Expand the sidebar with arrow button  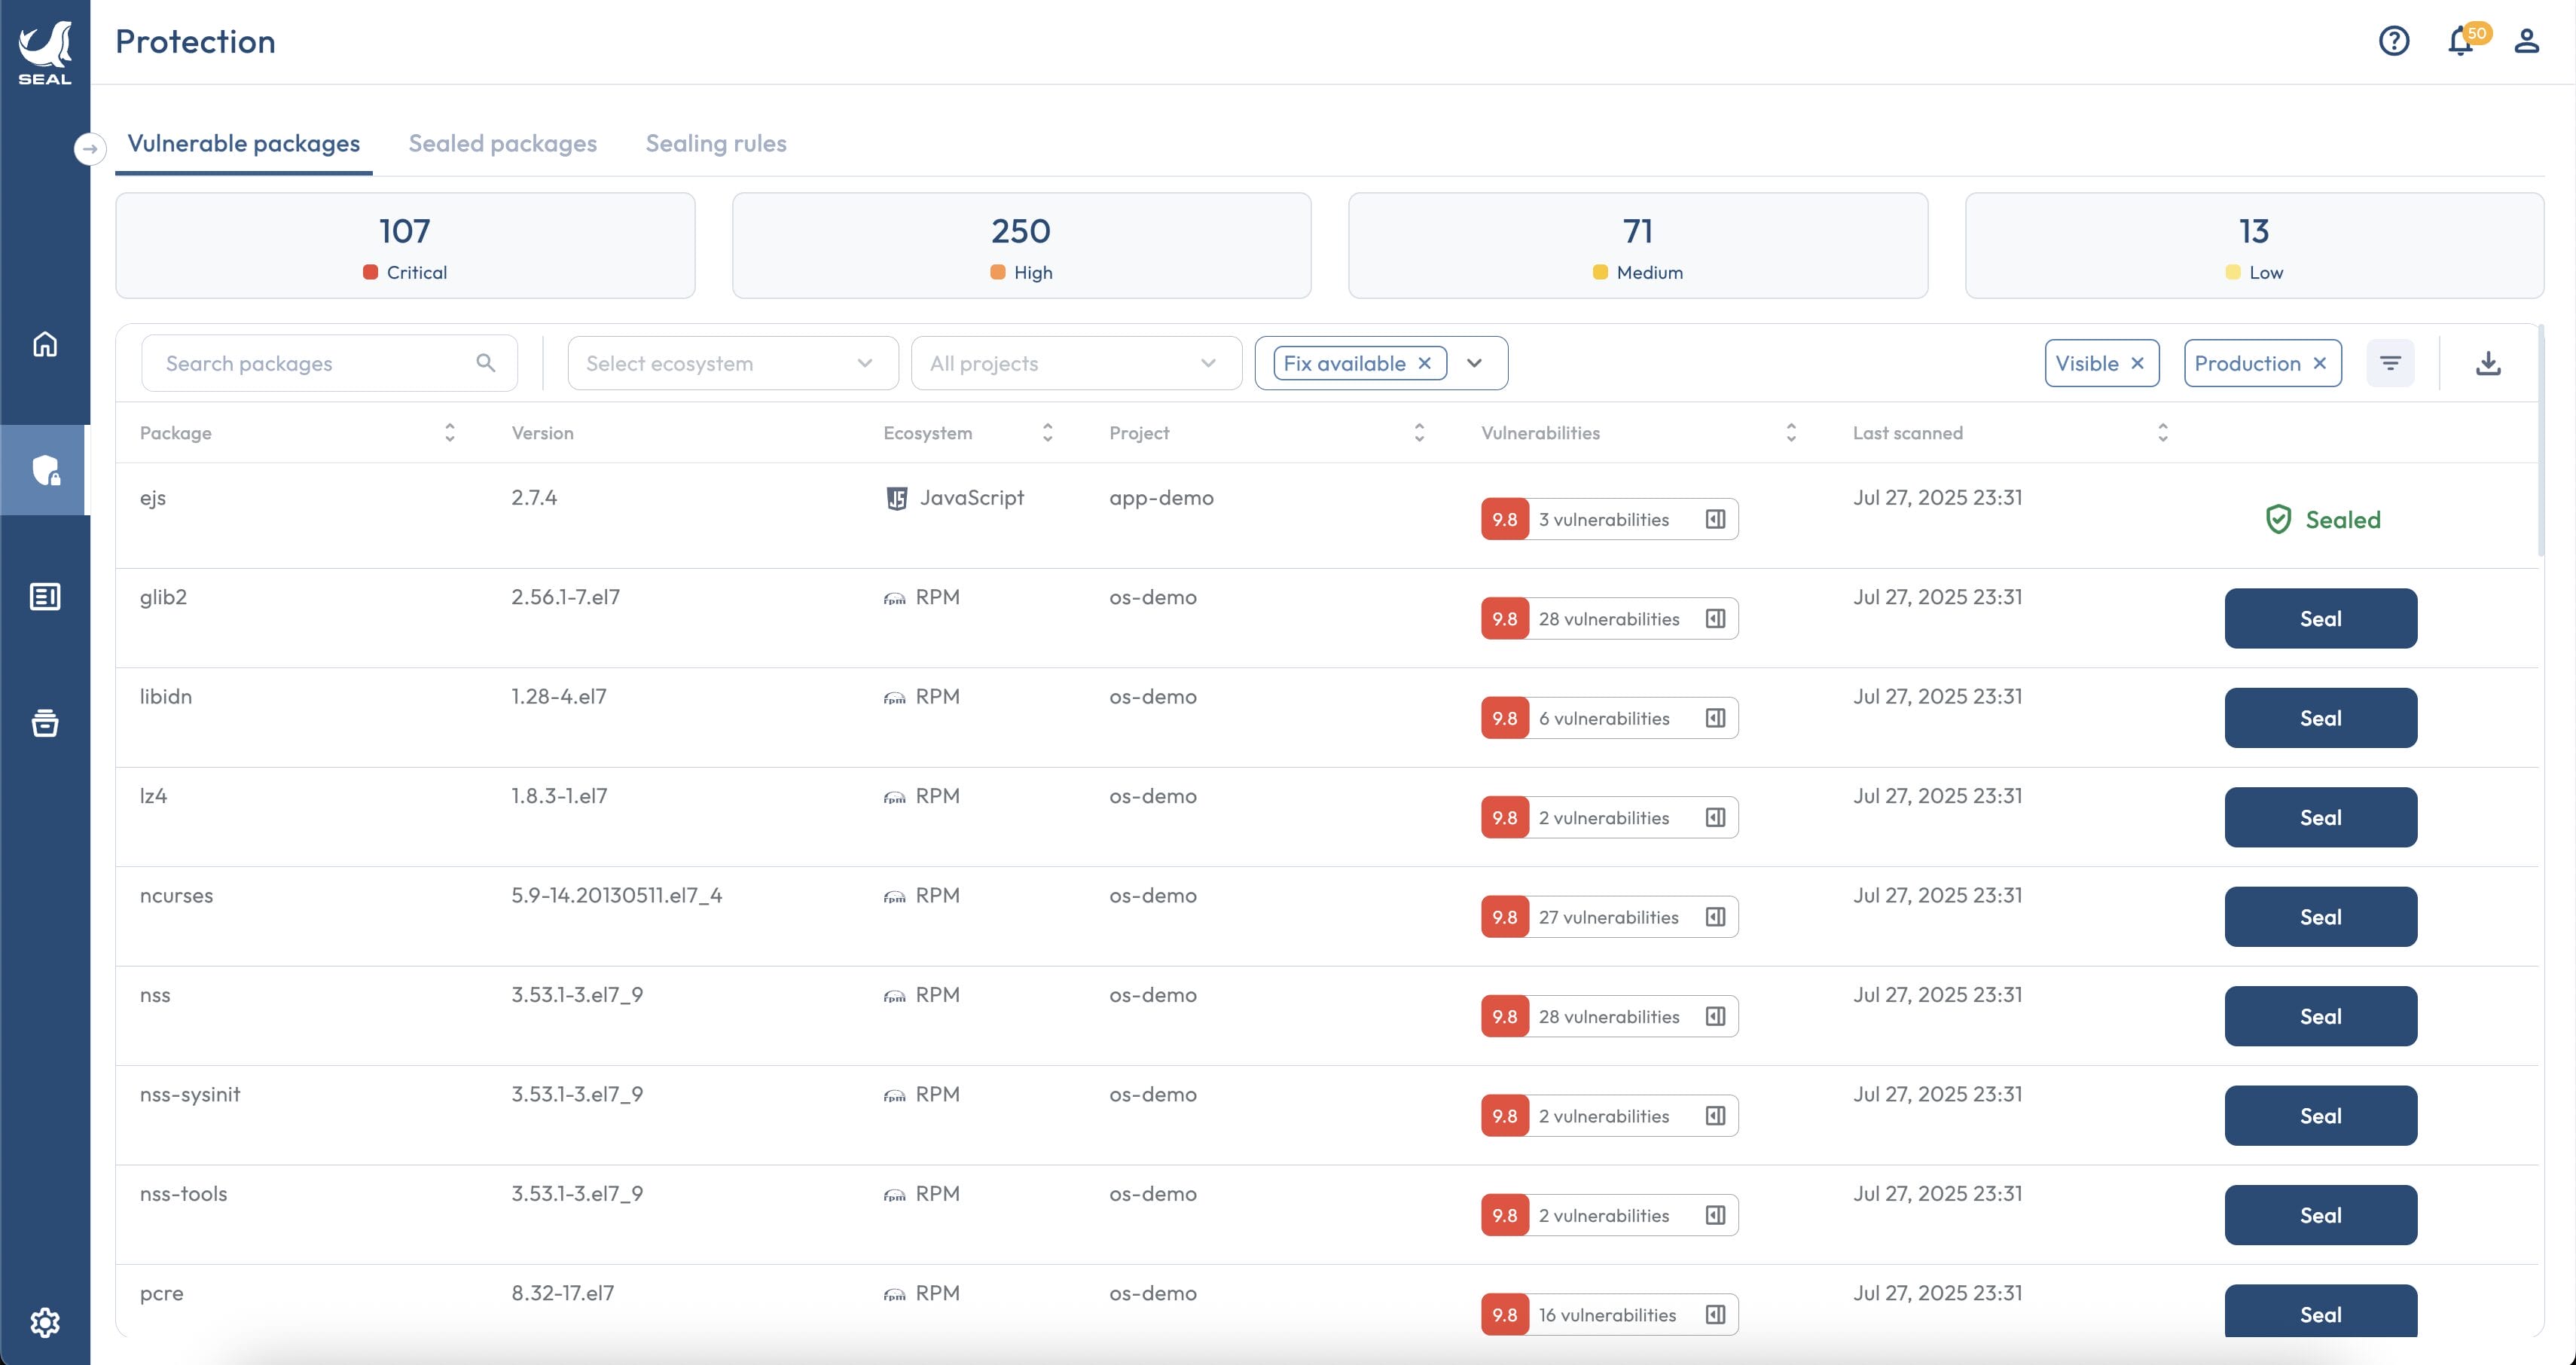pyautogui.click(x=90, y=149)
